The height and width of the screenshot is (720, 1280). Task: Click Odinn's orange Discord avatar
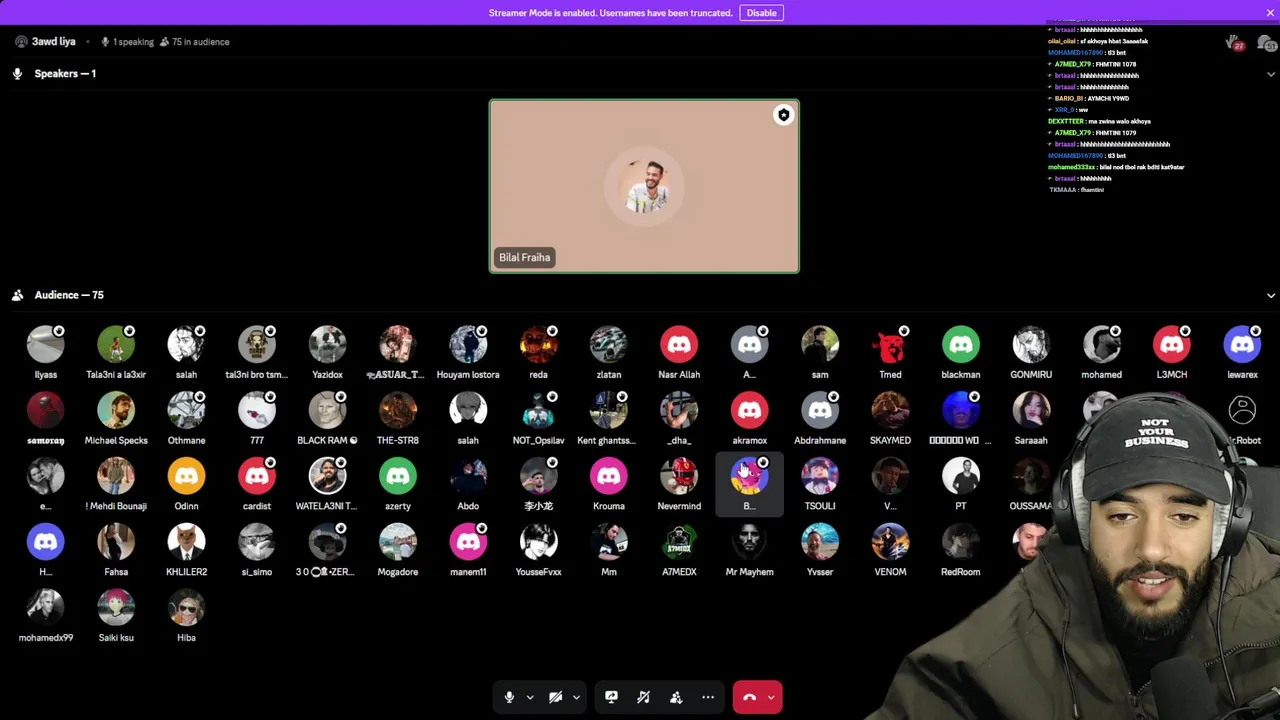coord(186,476)
